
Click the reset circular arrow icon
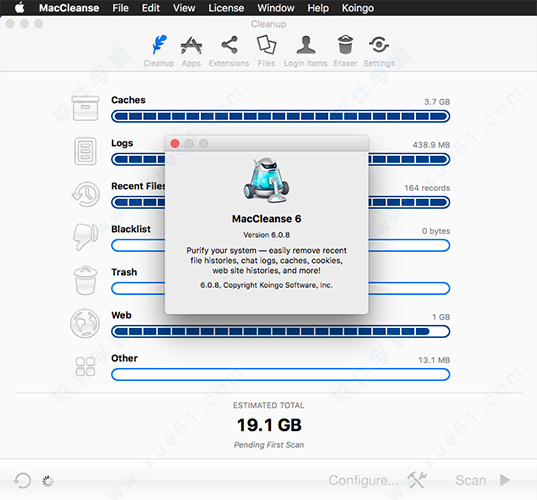click(23, 480)
